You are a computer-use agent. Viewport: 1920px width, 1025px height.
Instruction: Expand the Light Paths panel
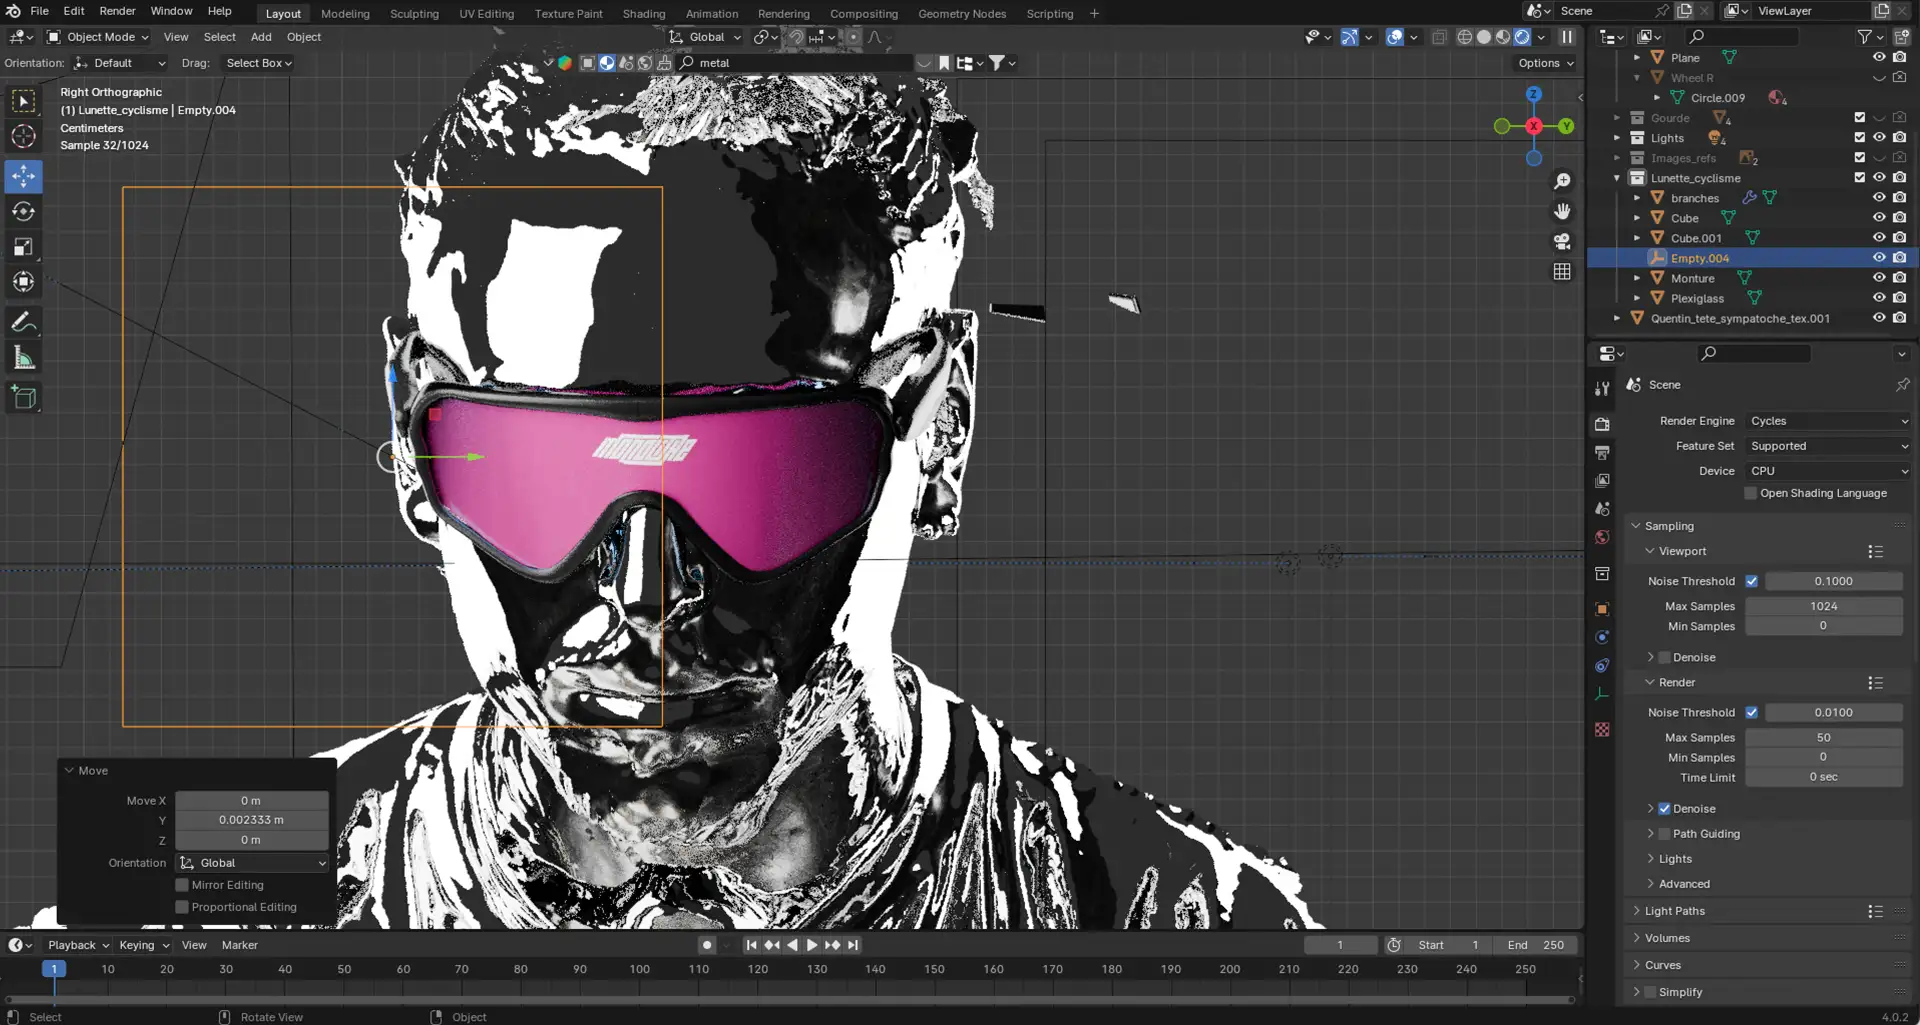[x=1674, y=911]
